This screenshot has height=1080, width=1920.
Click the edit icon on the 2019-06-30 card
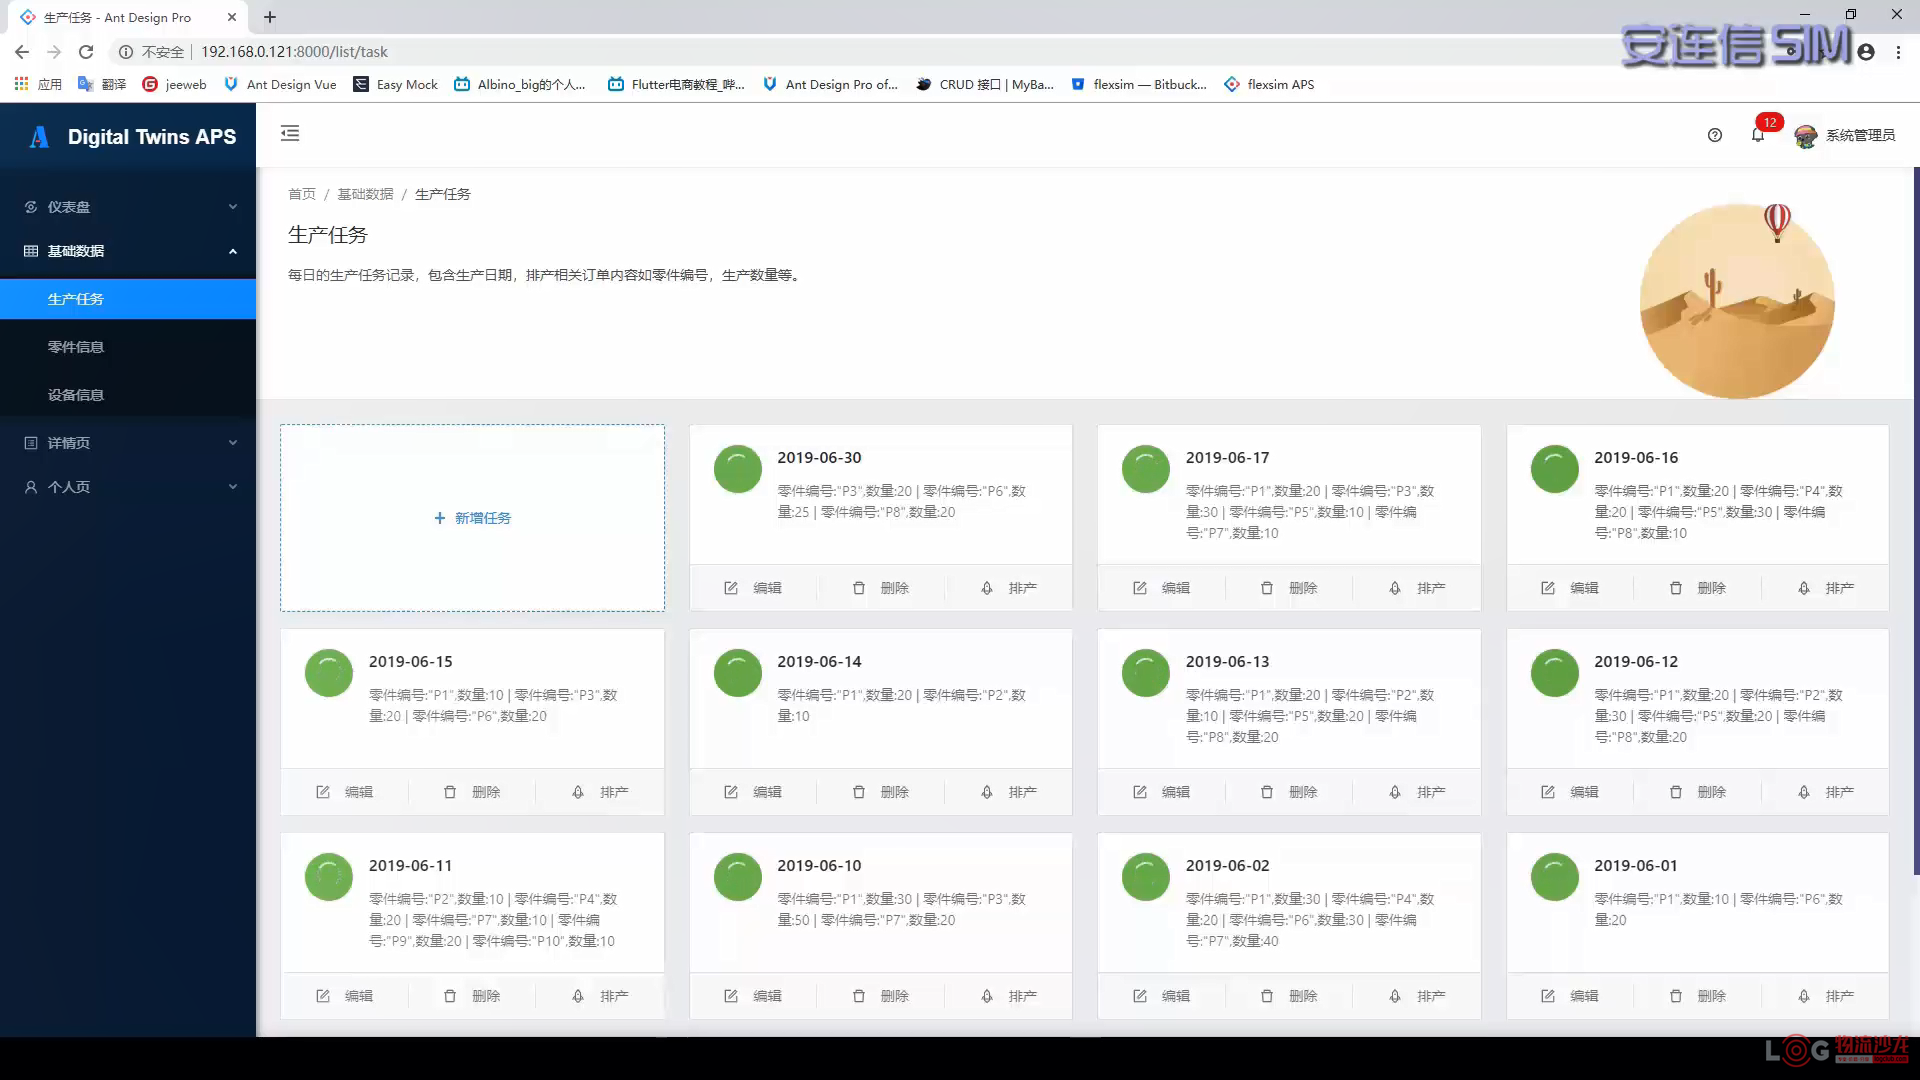click(731, 588)
